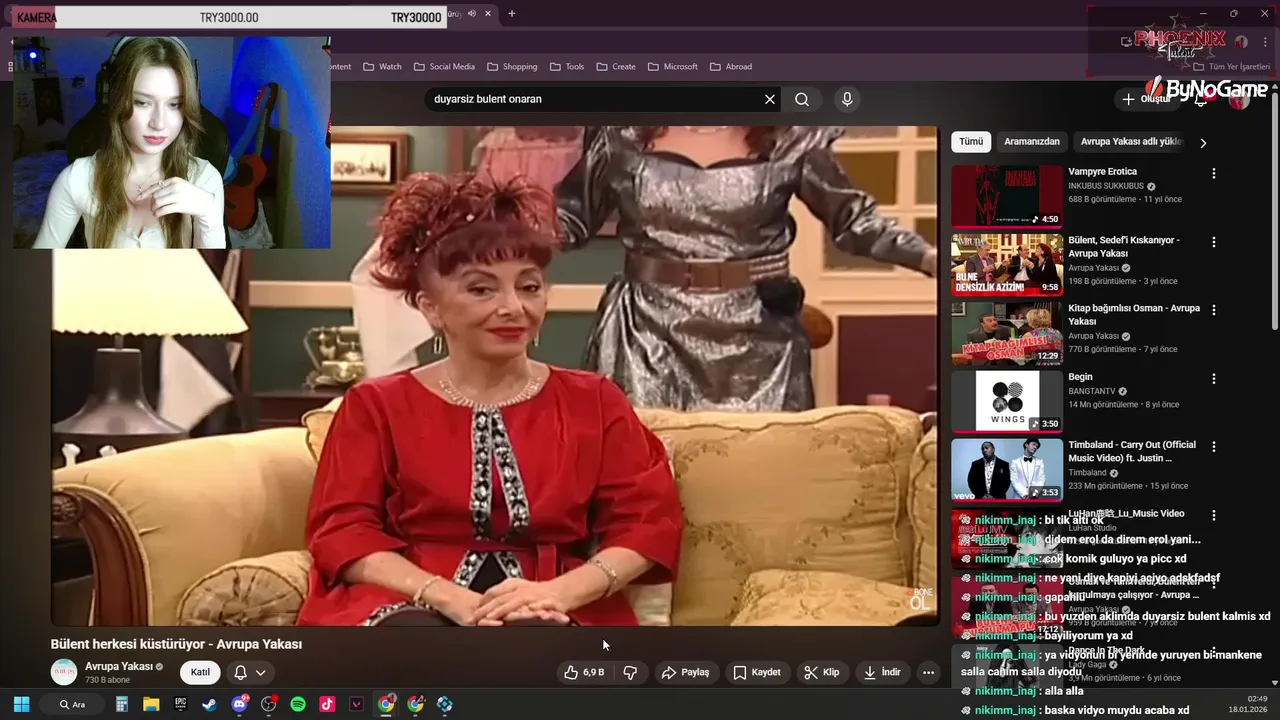This screenshot has width=1280, height=720.
Task: Open OBS Studio from the taskbar
Action: click(268, 704)
